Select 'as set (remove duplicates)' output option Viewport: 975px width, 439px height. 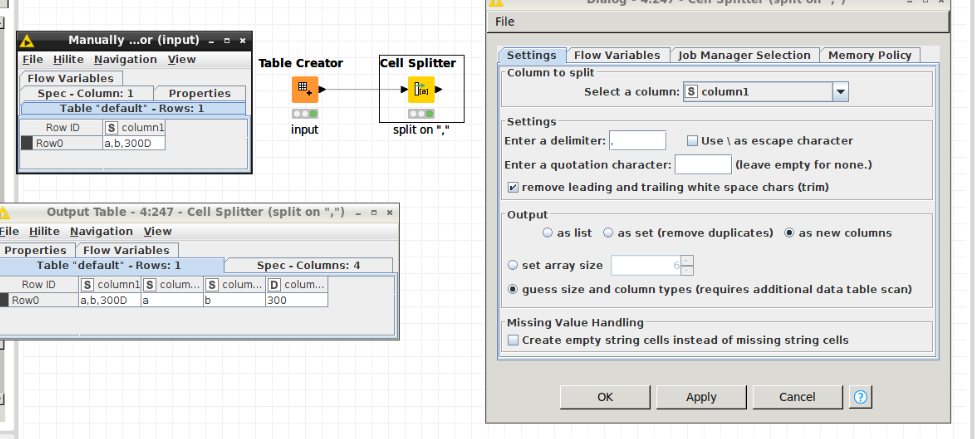click(x=608, y=233)
